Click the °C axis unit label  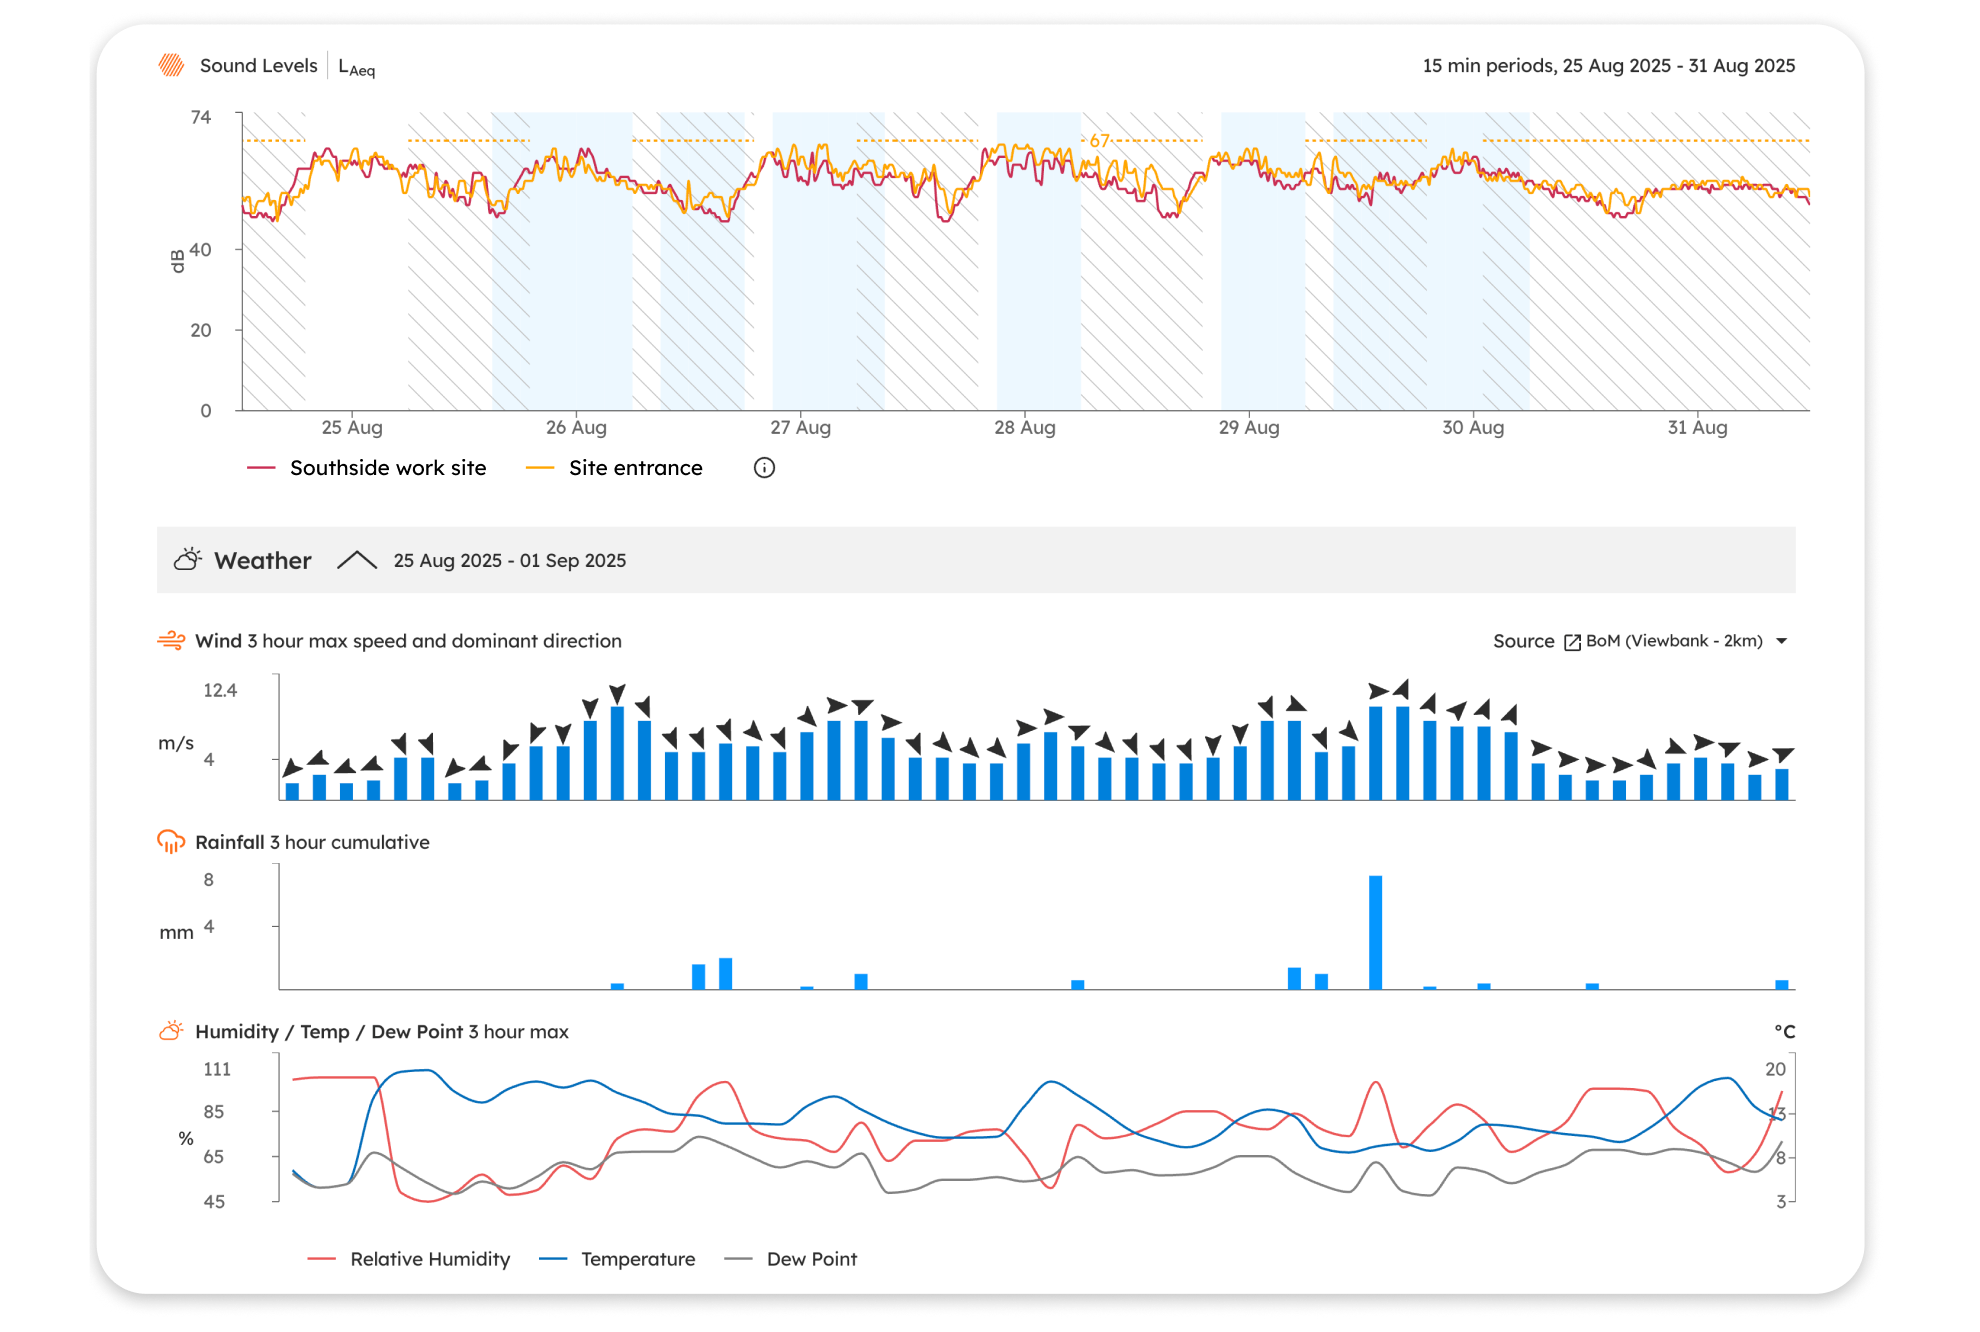tap(1785, 1031)
